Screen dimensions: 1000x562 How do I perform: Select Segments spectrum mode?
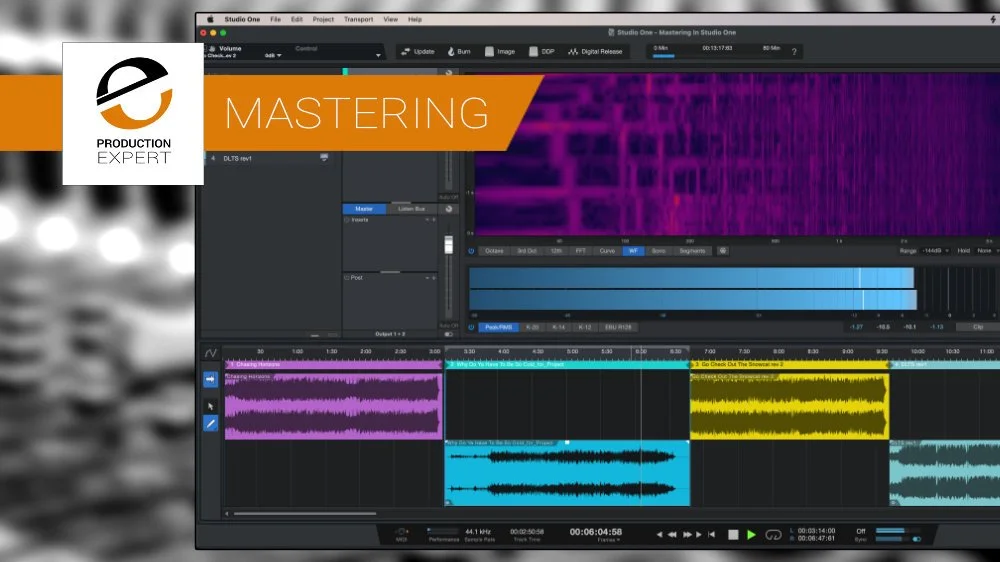(693, 251)
